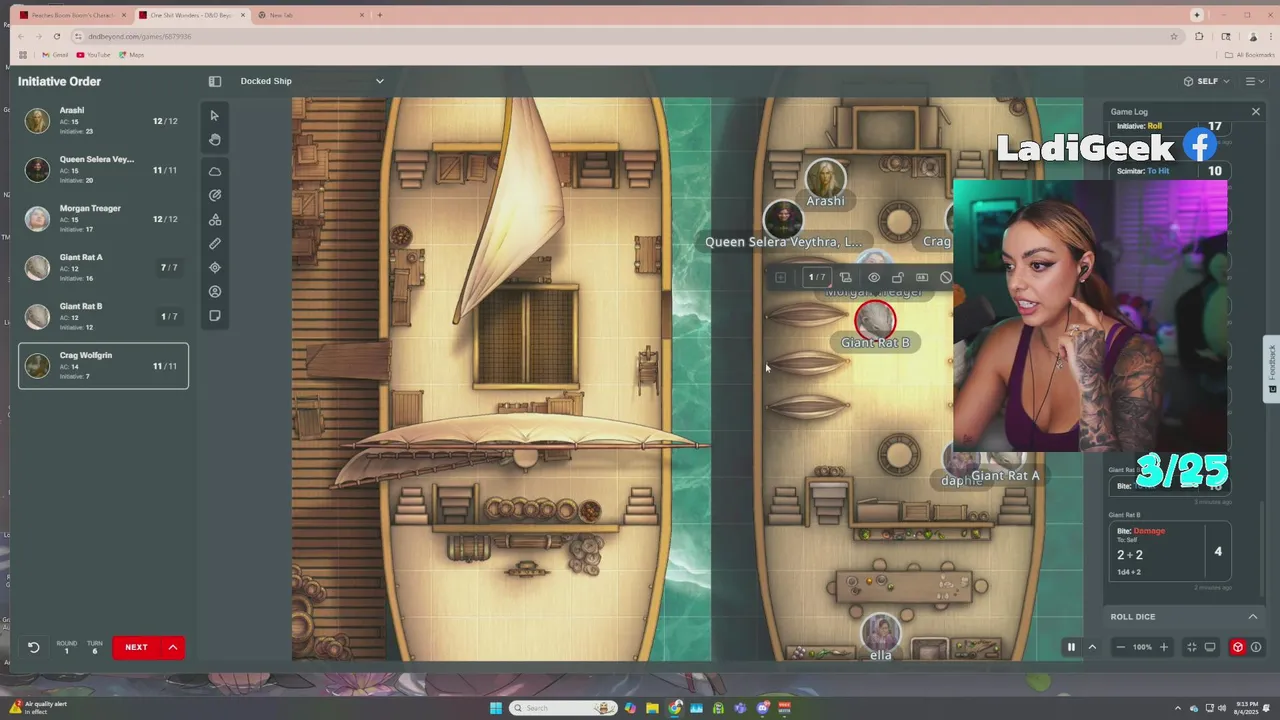Select Giant Rat A initiative entry
This screenshot has height=720, width=1280.
pos(103,268)
